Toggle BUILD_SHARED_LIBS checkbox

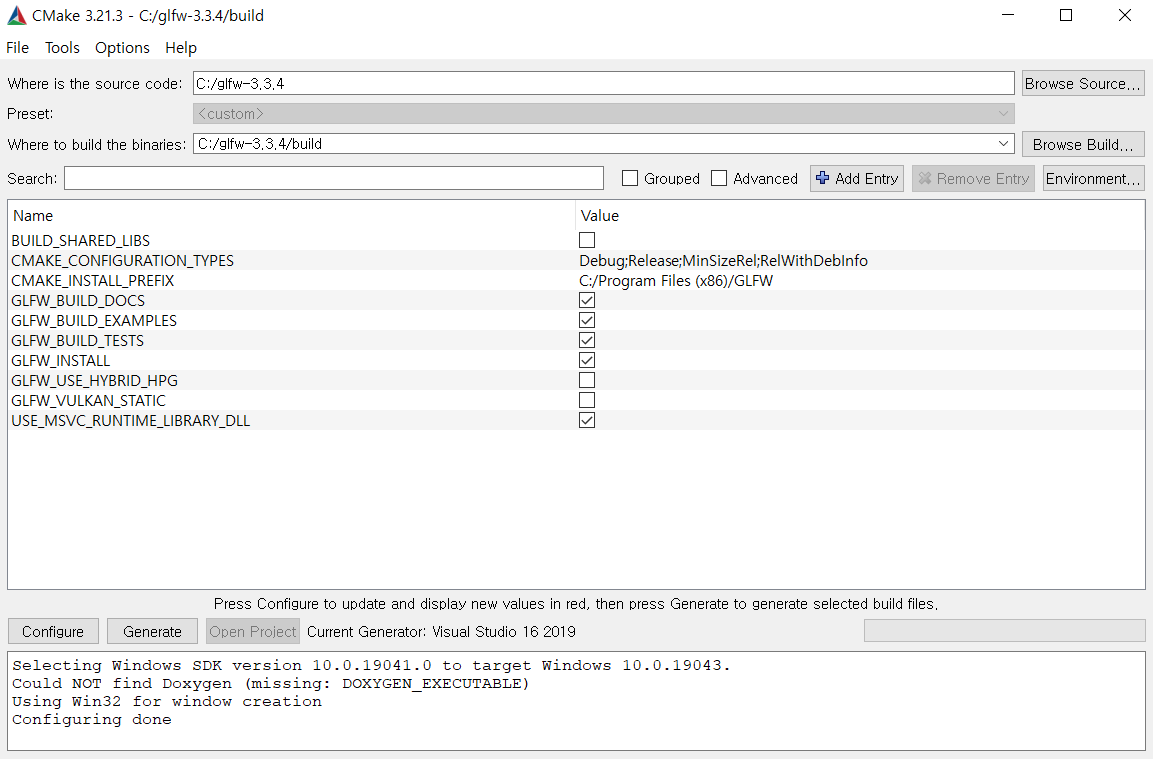[x=587, y=240]
